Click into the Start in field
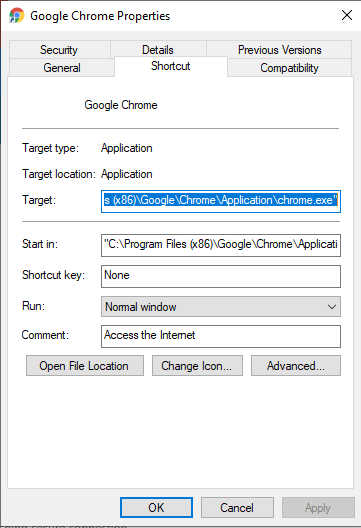 point(221,245)
